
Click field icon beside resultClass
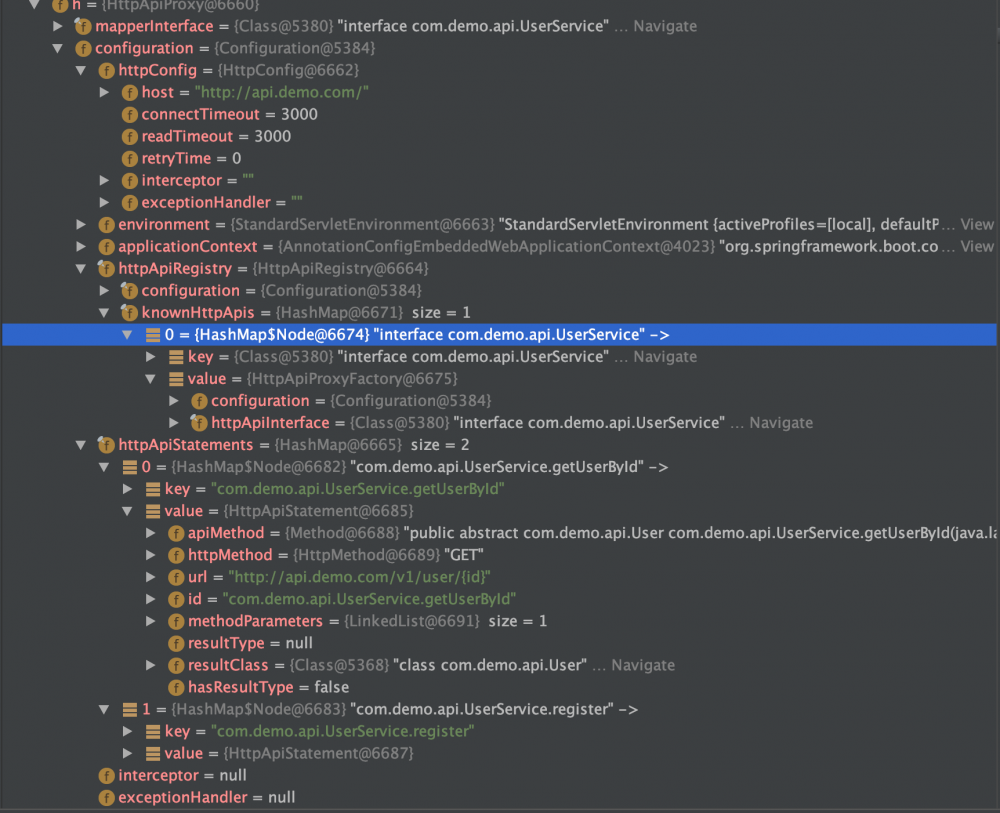tap(176, 666)
